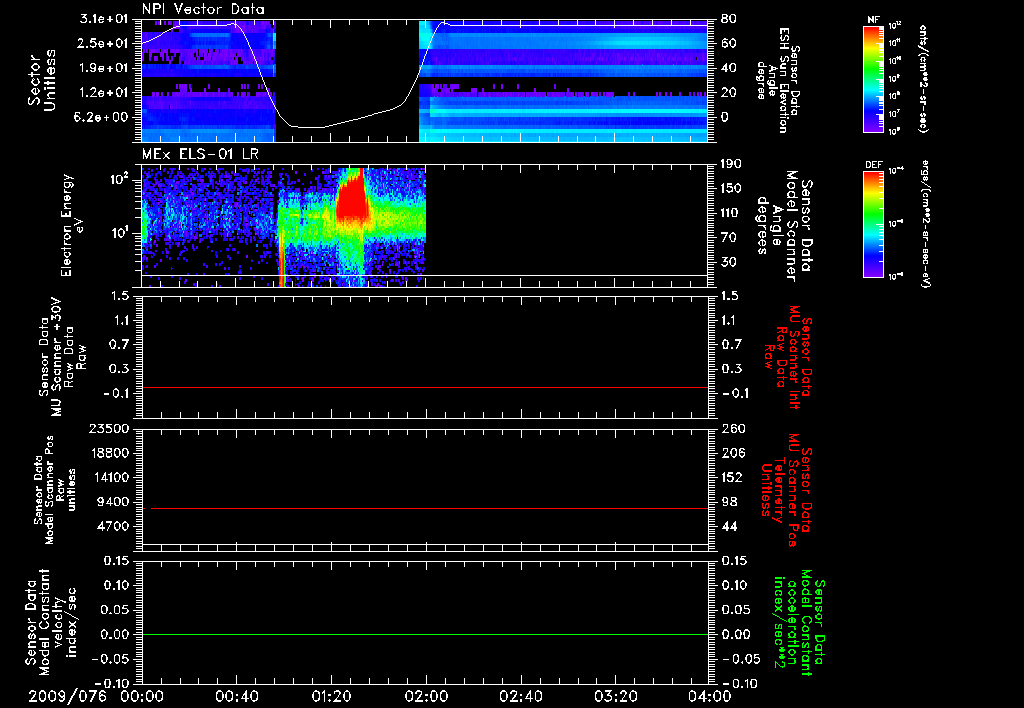Click the 'Model Scanner Pos Raw' axis label
This screenshot has width=1024, height=708.
55,490
